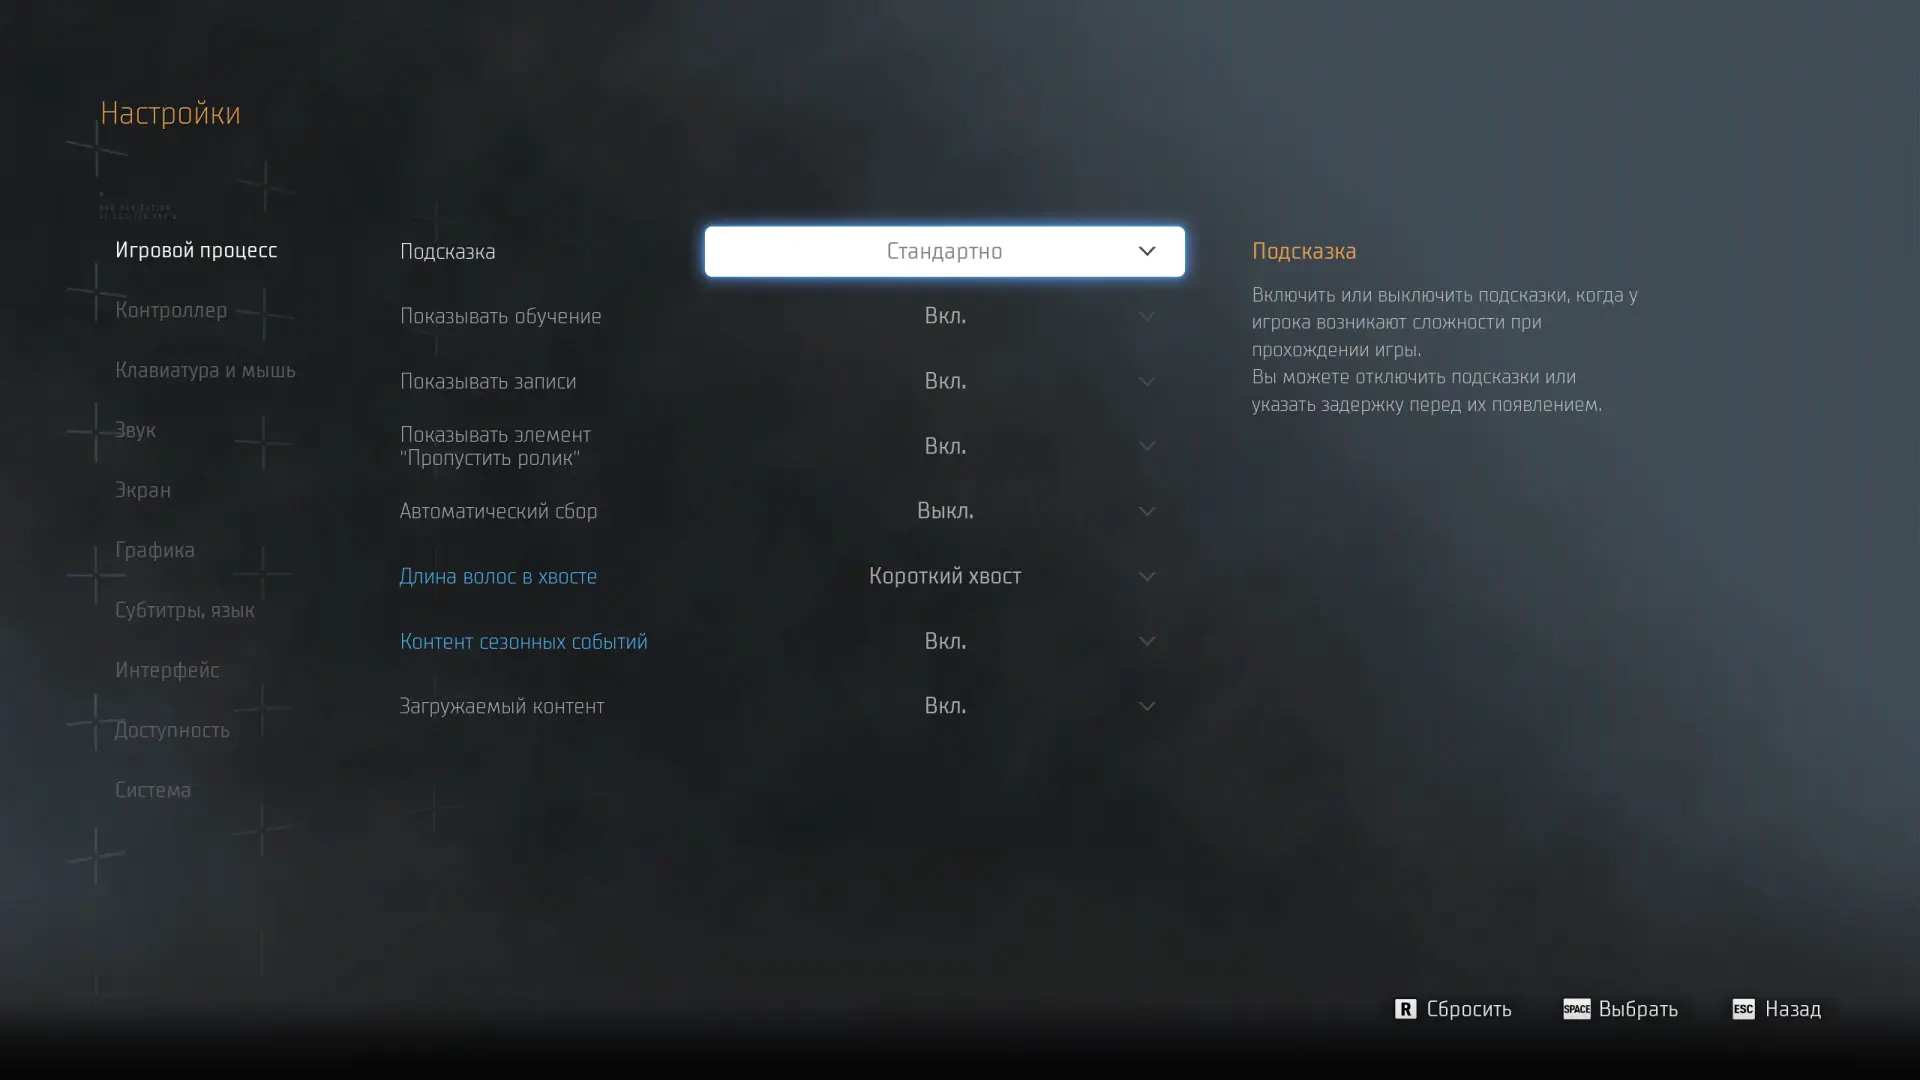This screenshot has height=1080, width=1920.
Task: Select the Автоматический сбор setting label
Action: [499, 511]
